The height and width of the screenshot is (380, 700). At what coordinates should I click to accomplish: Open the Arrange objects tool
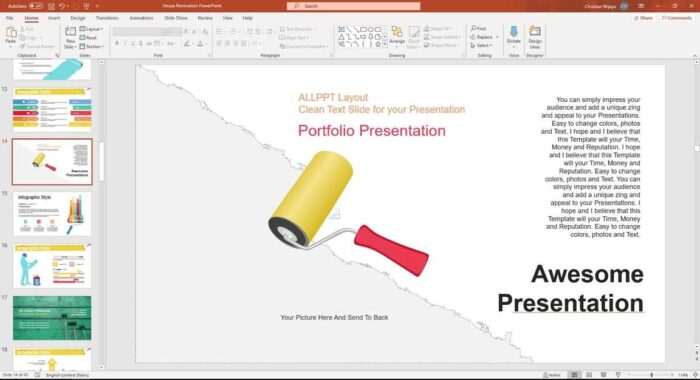396,36
